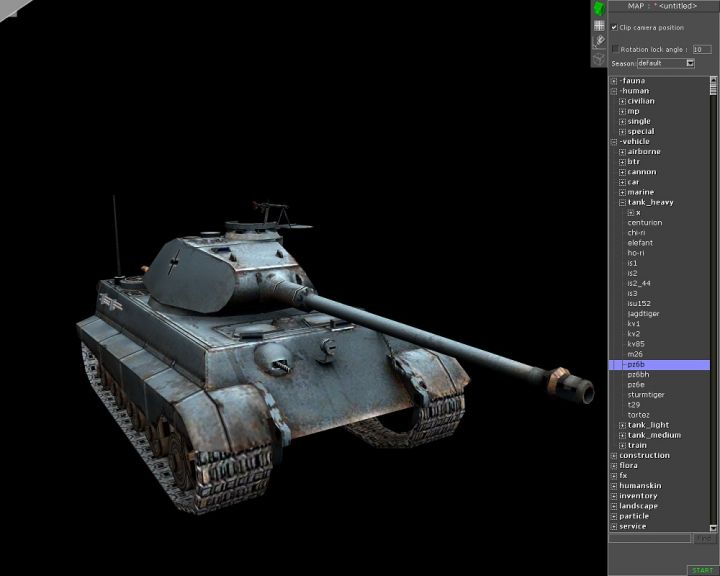This screenshot has width=720, height=576.
Task: Expand the tank_light folder
Action: 622,425
